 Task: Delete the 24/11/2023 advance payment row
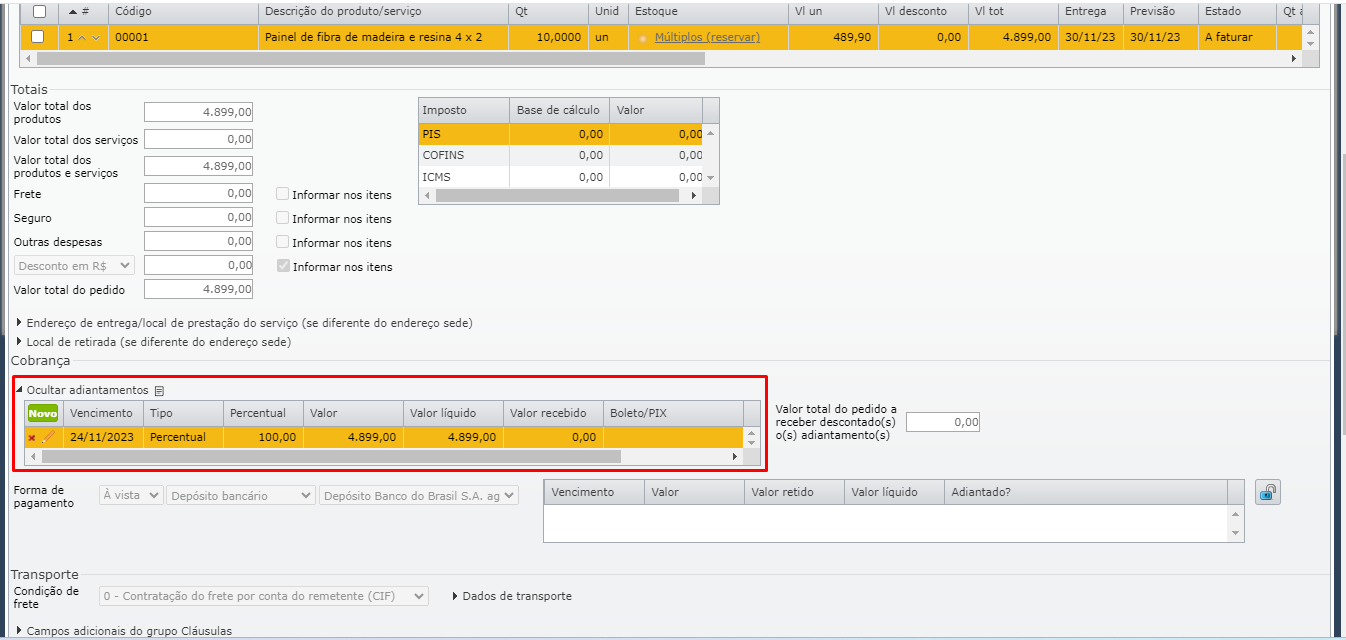(32, 437)
